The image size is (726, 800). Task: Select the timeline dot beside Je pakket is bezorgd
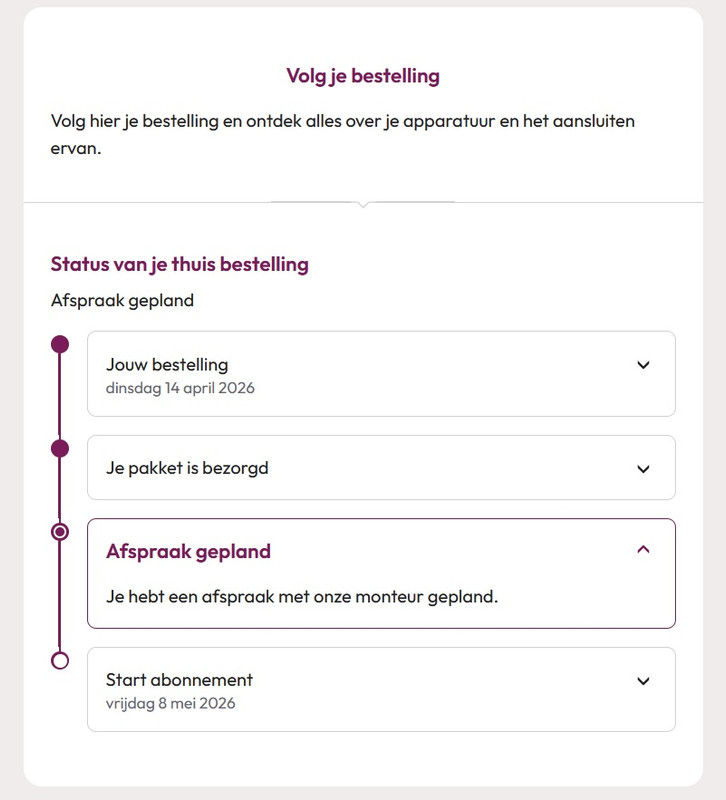pyautogui.click(x=60, y=449)
